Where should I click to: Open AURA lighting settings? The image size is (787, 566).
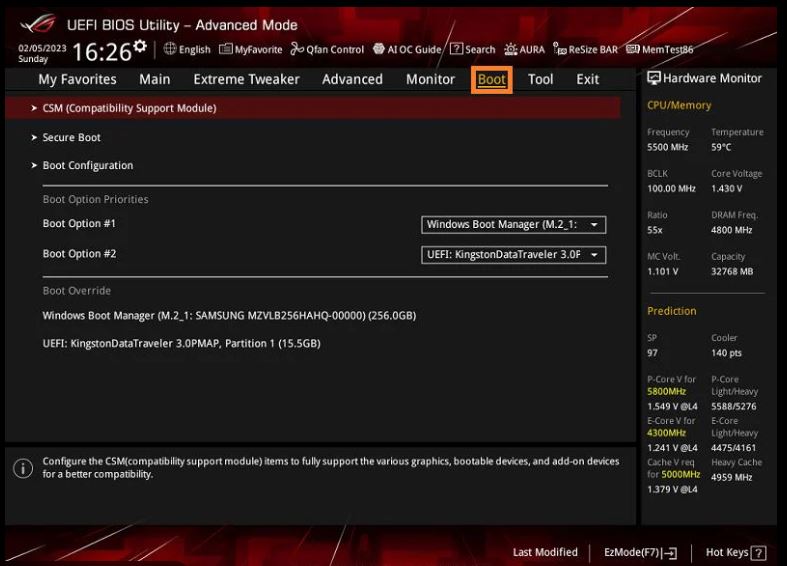pos(525,49)
